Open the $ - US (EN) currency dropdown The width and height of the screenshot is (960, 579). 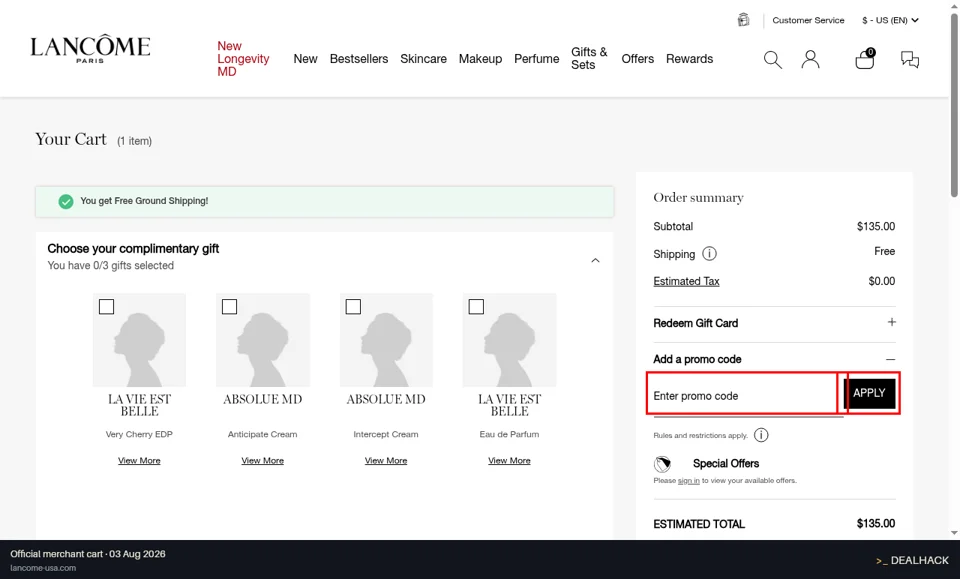coord(890,20)
